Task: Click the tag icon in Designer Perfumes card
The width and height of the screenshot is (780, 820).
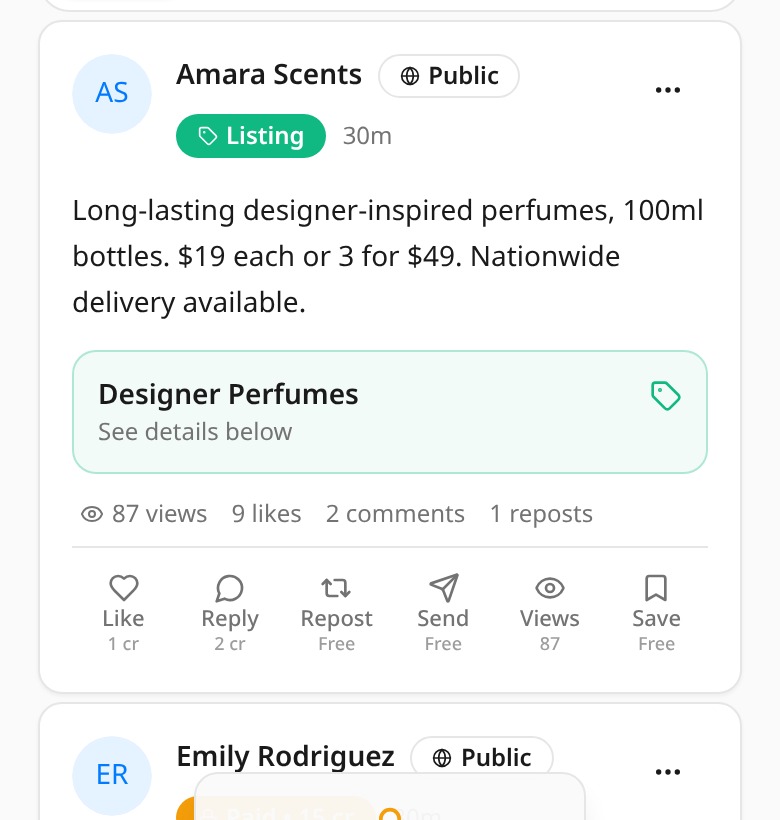Action: (x=666, y=396)
